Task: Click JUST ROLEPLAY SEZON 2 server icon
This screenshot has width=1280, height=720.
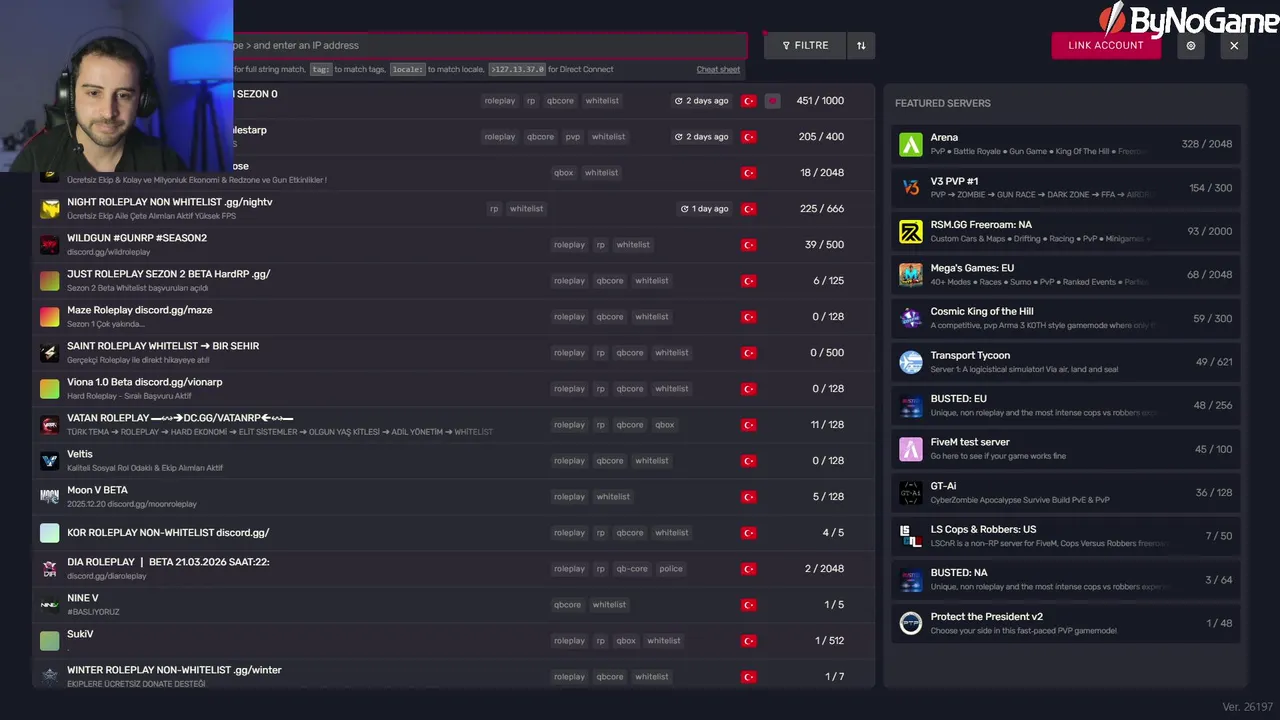Action: click(x=50, y=281)
